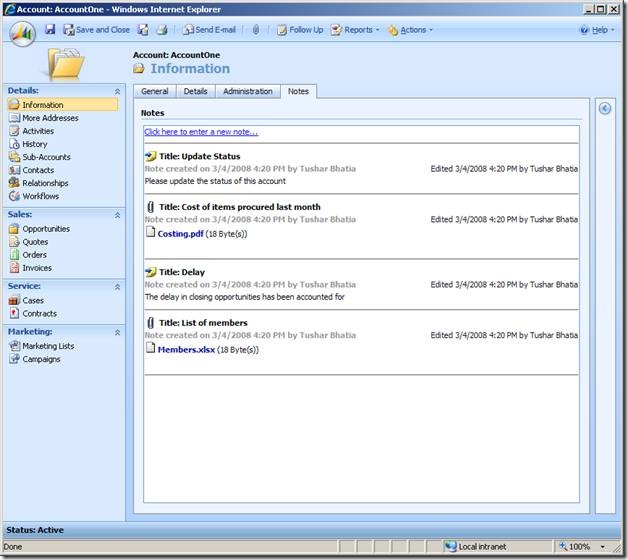Click the round arrow button on right panel
This screenshot has height=560, width=628.
(605, 108)
